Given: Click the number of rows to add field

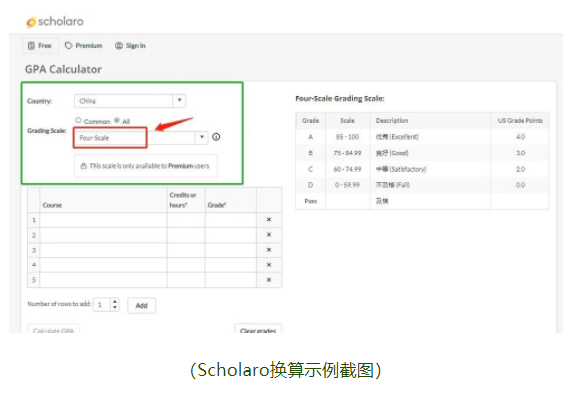Looking at the screenshot, I should coord(102,305).
